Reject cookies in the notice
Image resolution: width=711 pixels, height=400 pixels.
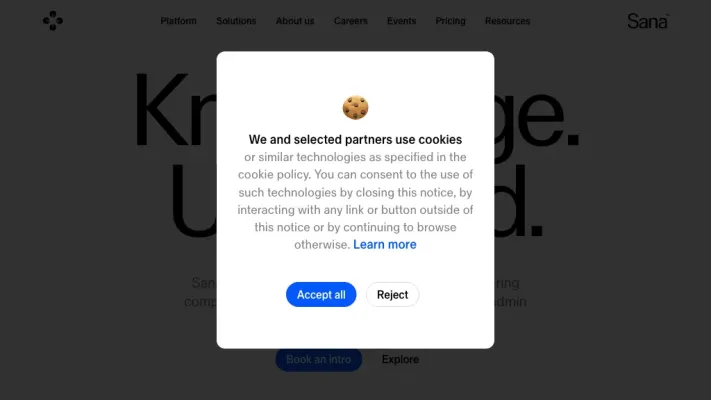(392, 294)
